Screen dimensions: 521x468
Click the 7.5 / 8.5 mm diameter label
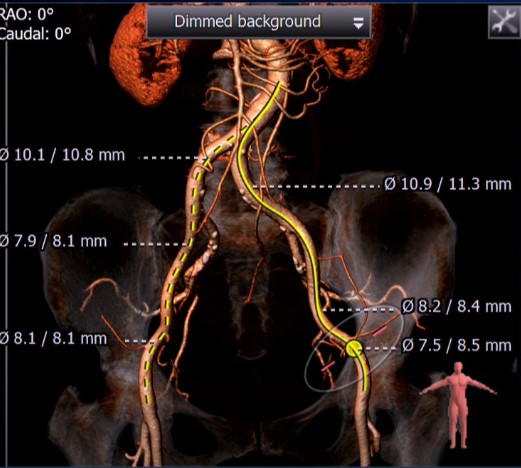coord(456,345)
